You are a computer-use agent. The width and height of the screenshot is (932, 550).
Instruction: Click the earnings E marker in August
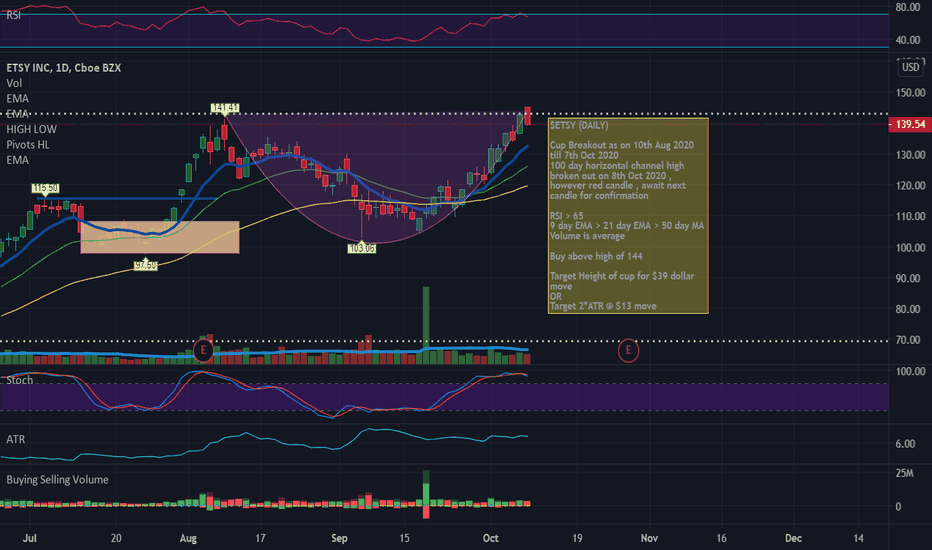click(203, 350)
